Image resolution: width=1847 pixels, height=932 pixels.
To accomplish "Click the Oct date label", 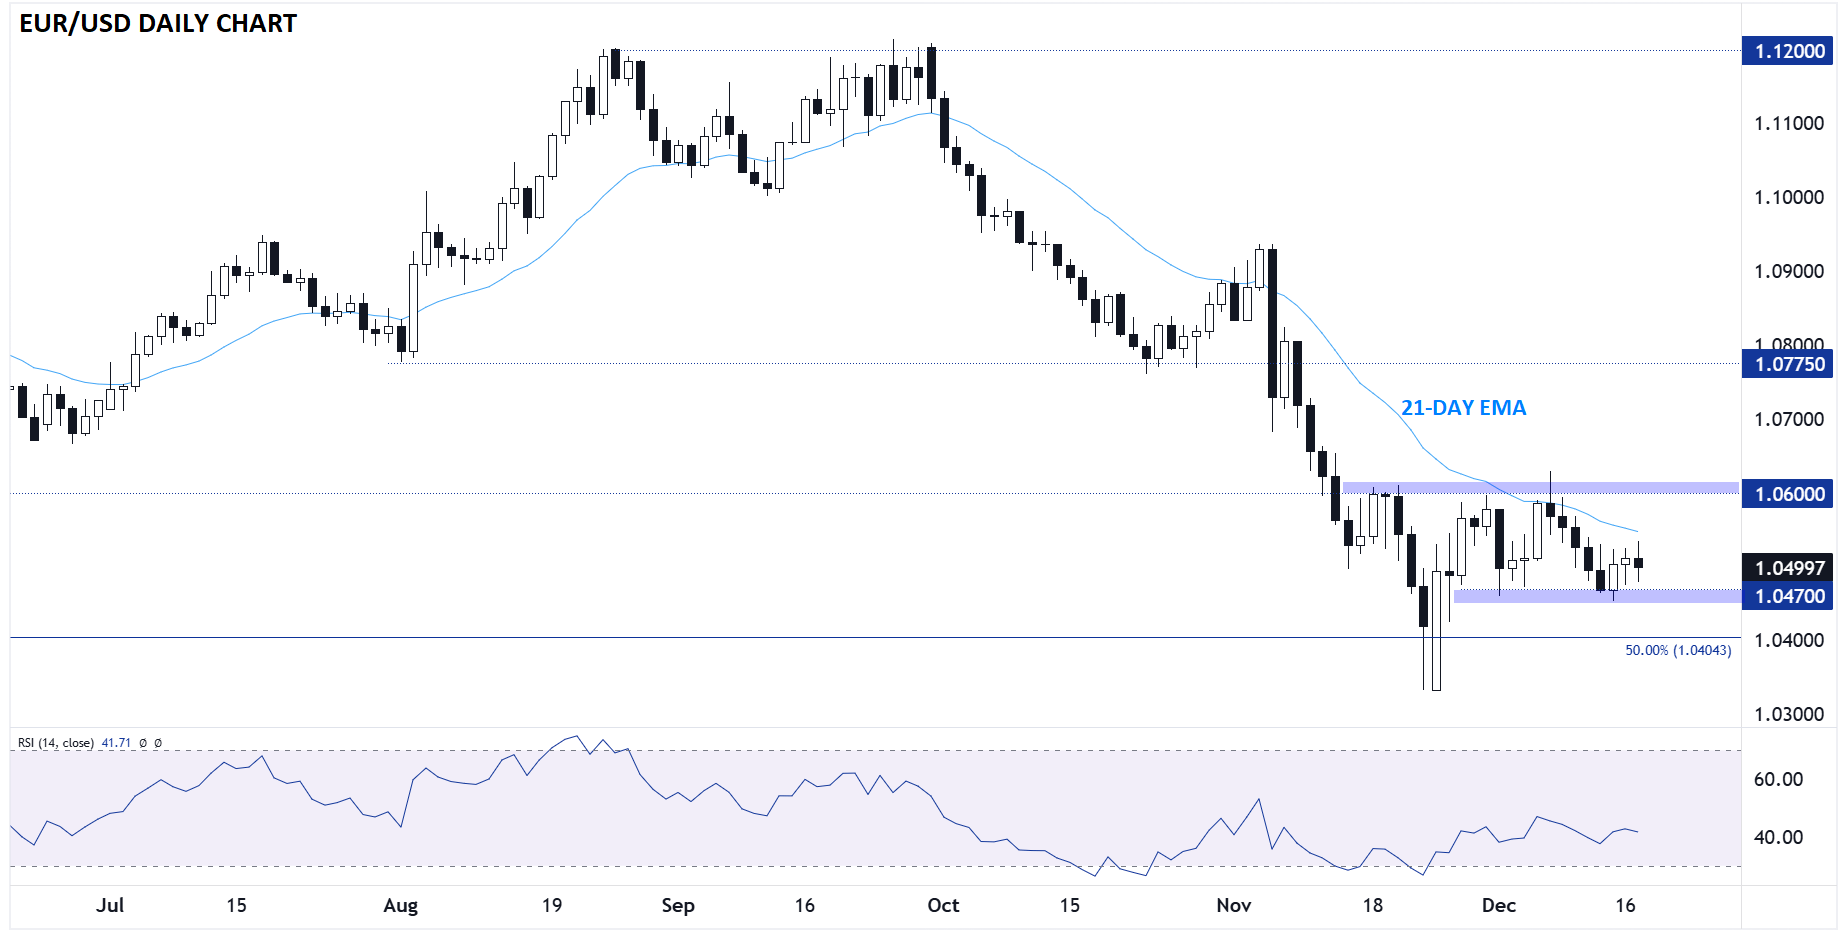I will pos(943,905).
